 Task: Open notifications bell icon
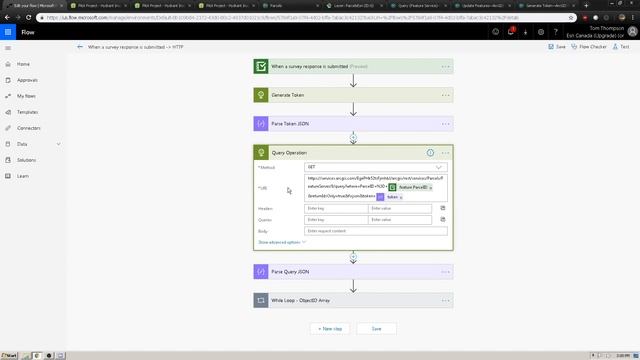pos(511,32)
